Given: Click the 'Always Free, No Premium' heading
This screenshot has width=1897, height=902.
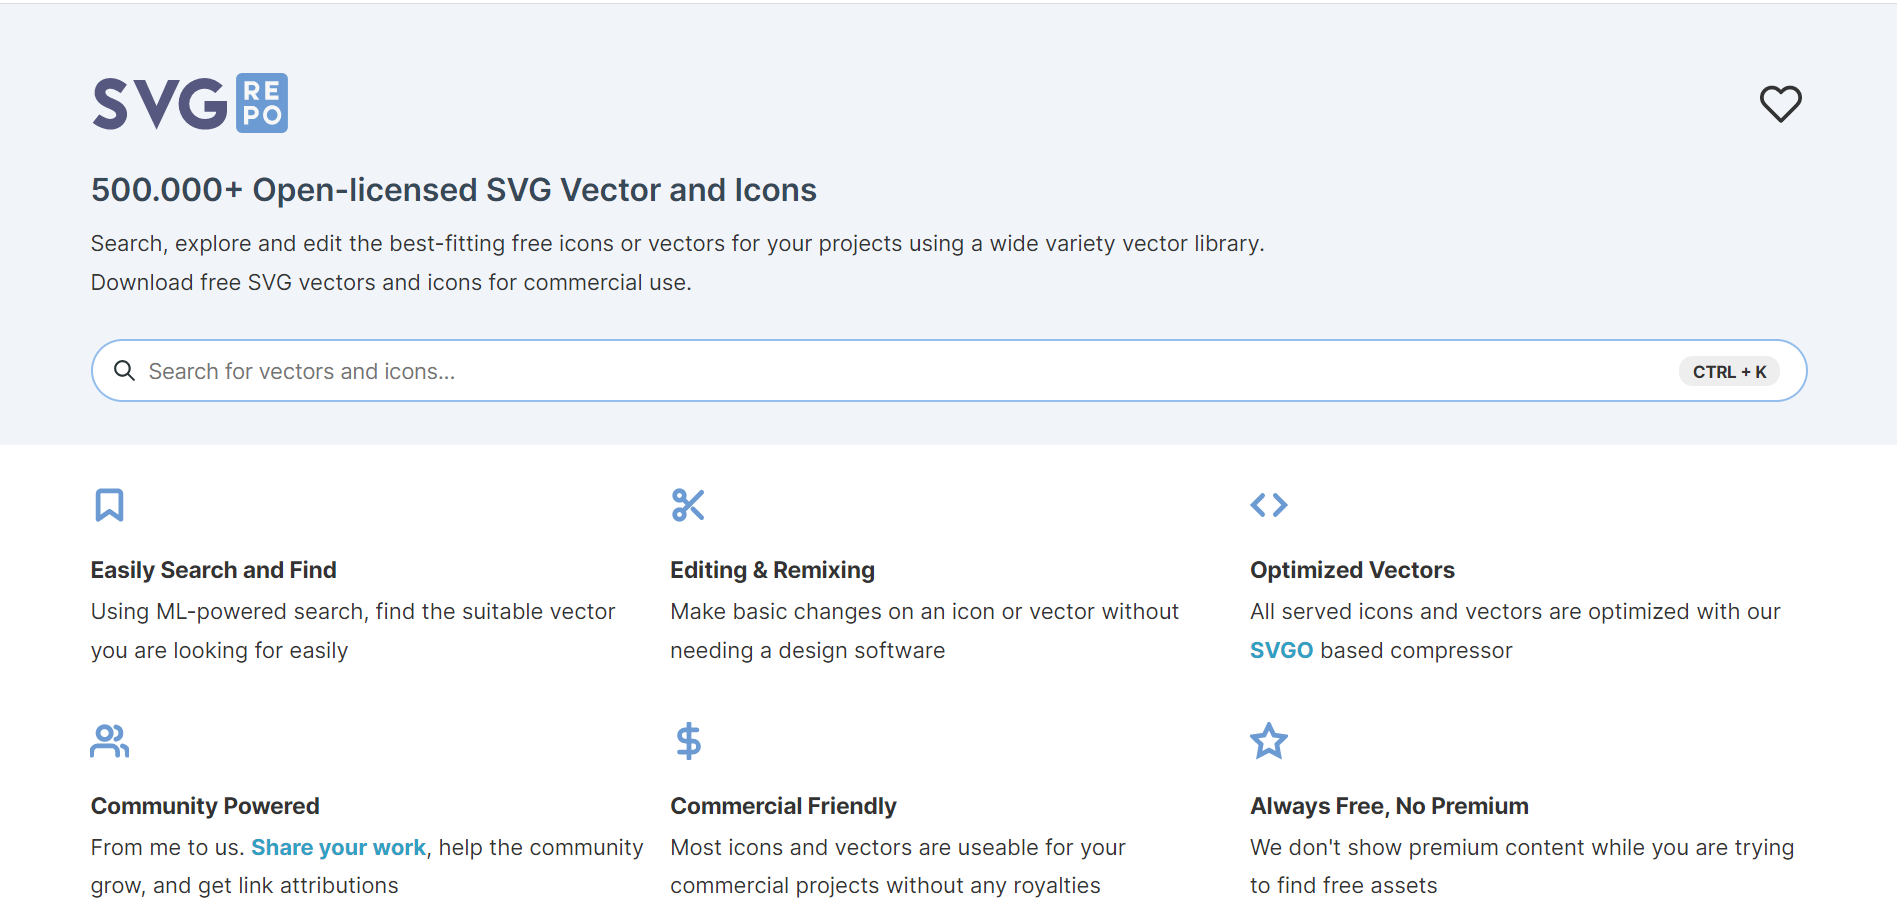Looking at the screenshot, I should click(1389, 806).
